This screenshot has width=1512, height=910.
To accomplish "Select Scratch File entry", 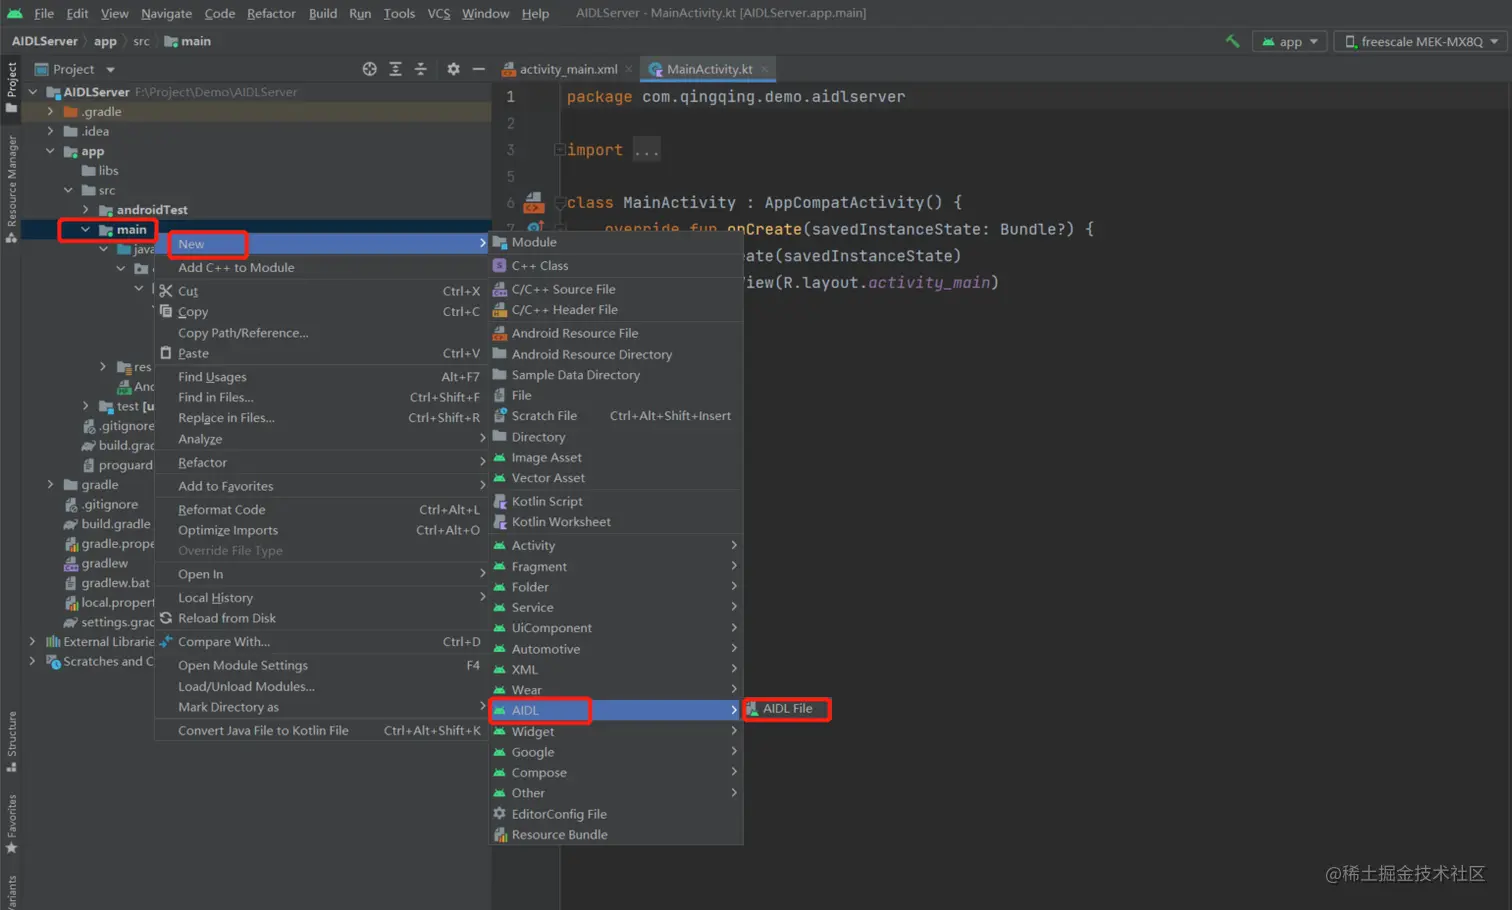I will click(x=616, y=416).
